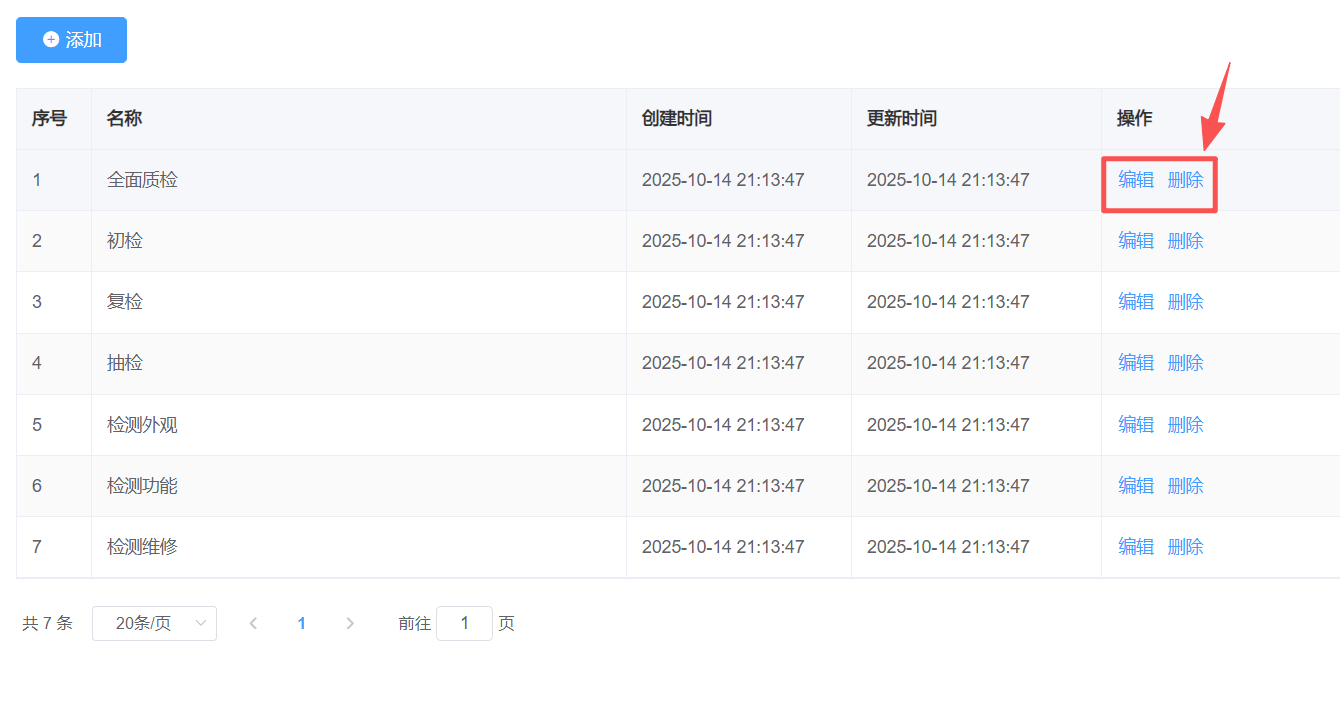Image resolution: width=1340 pixels, height=710 pixels.
Task: Go to previous page using left arrow
Action: [253, 623]
